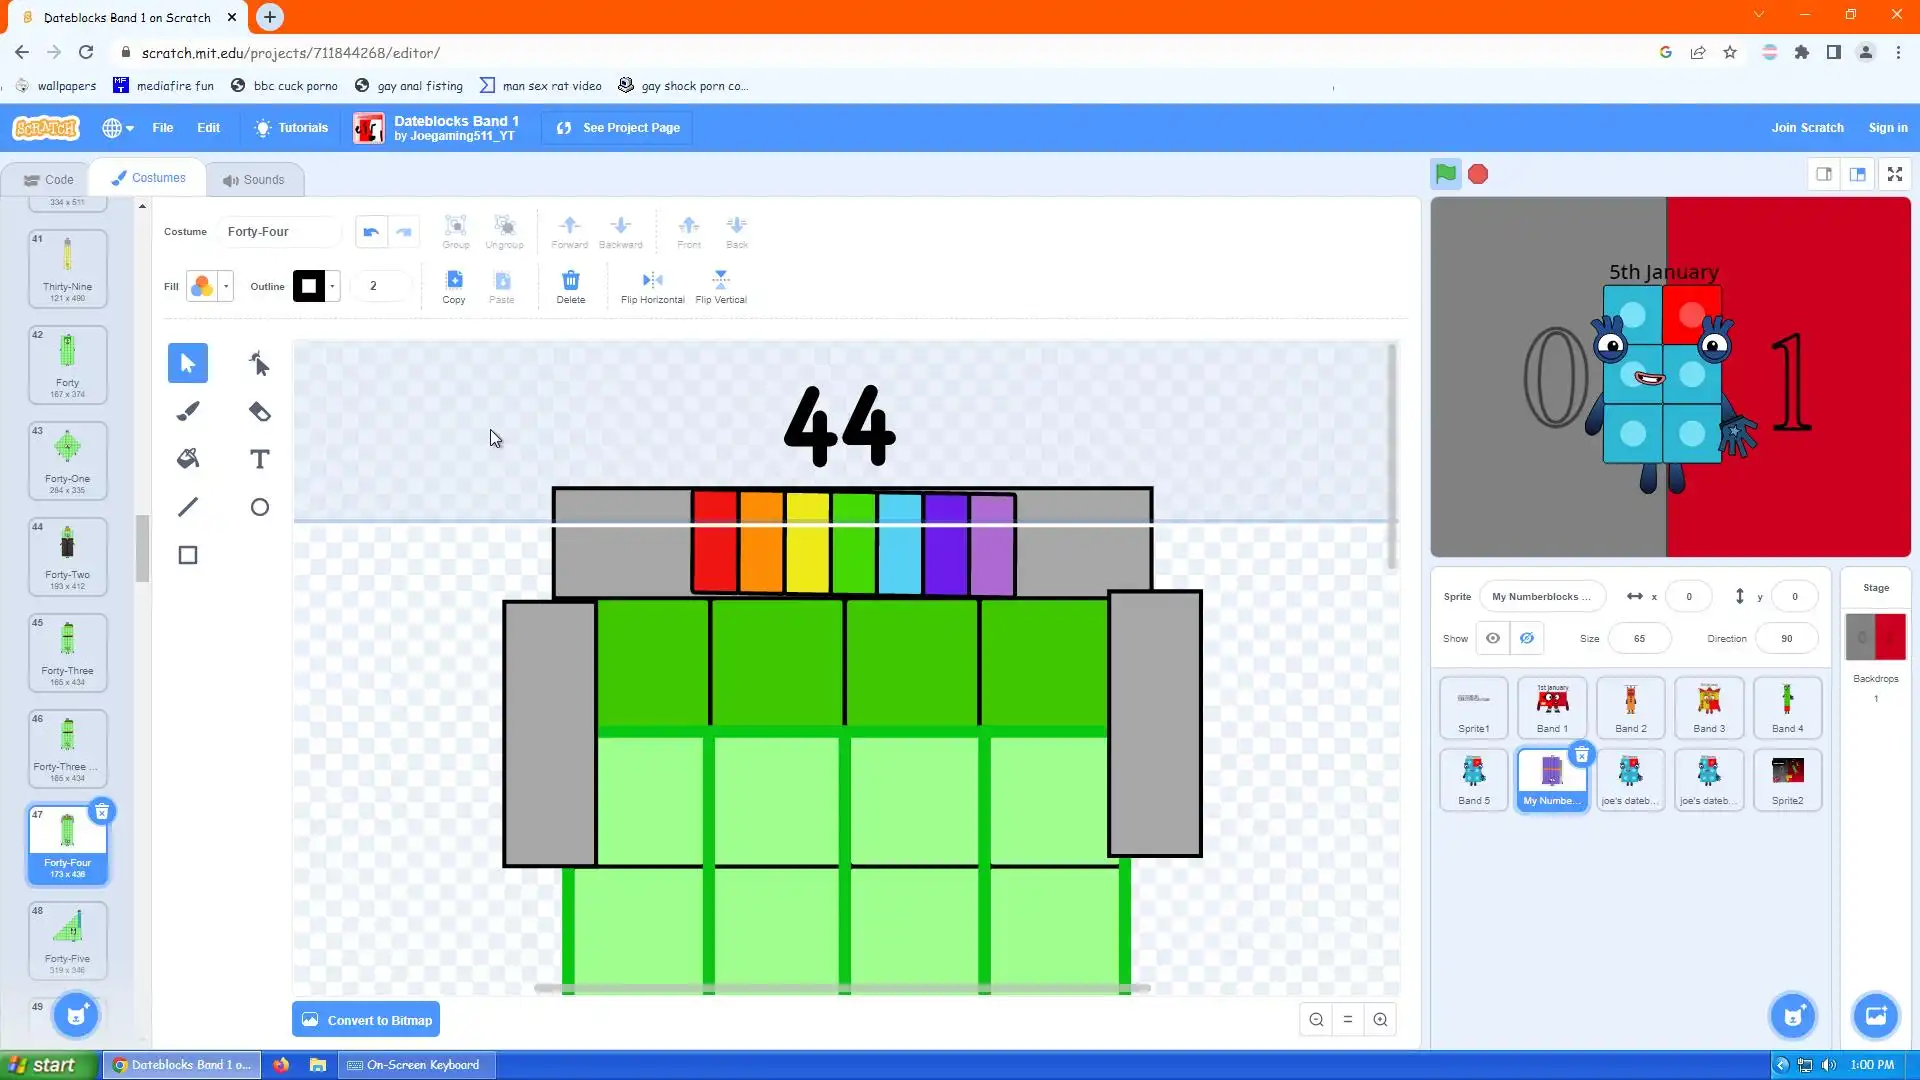Screen dimensions: 1920x1080
Task: Select the Rectangle tool
Action: click(x=188, y=555)
